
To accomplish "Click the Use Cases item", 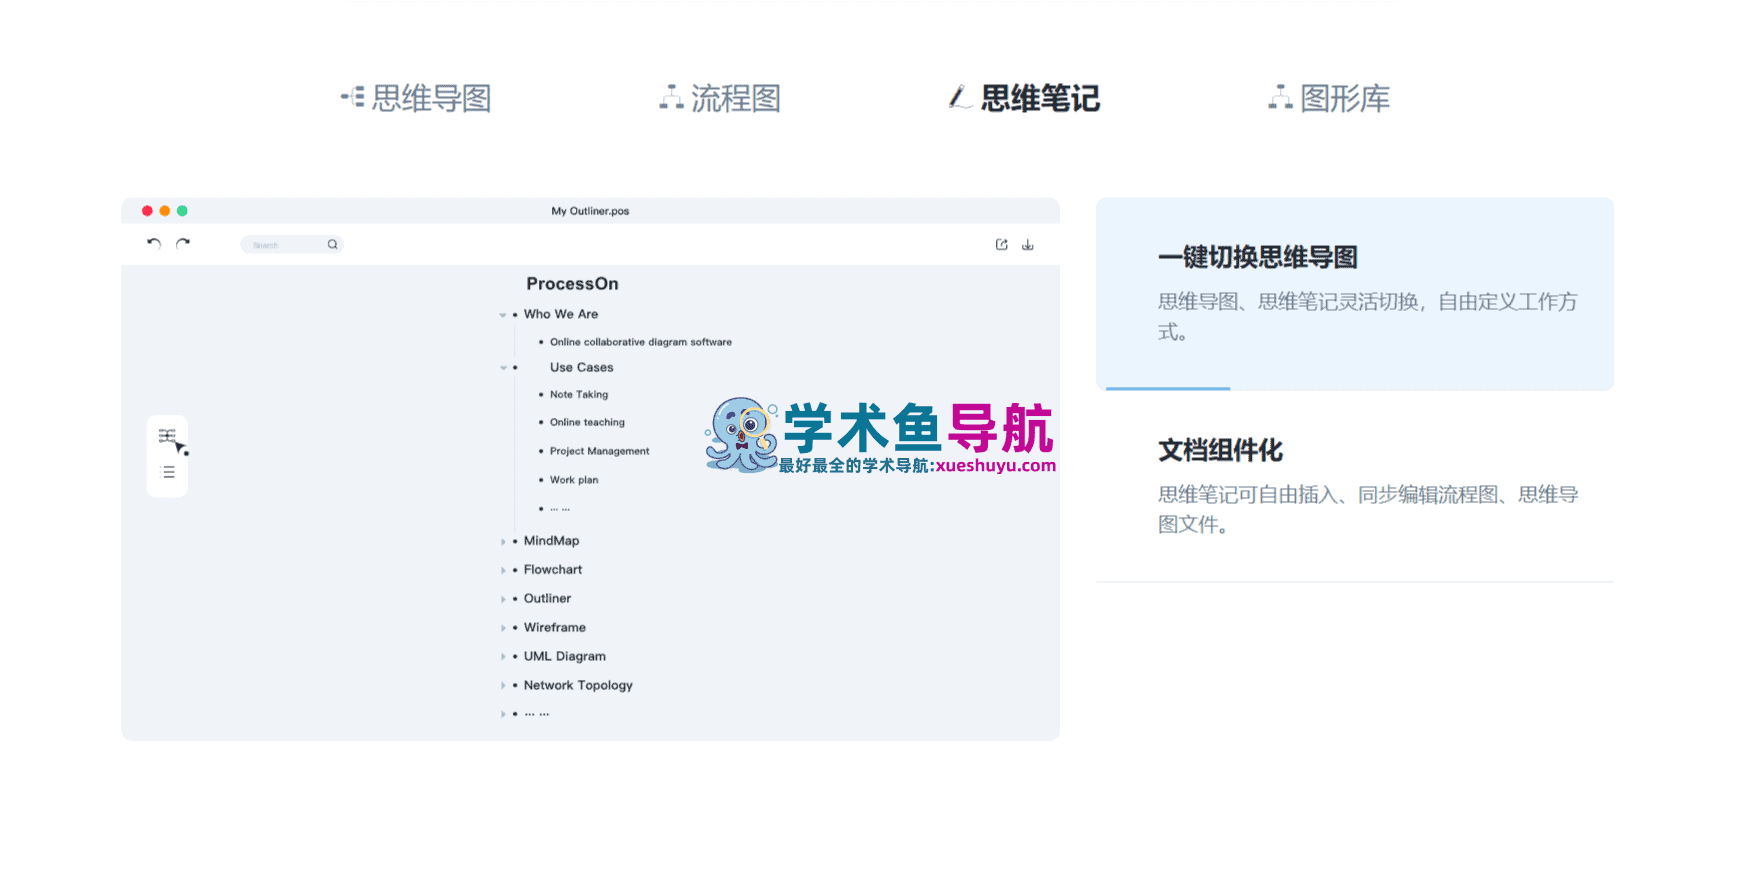I will point(582,367).
